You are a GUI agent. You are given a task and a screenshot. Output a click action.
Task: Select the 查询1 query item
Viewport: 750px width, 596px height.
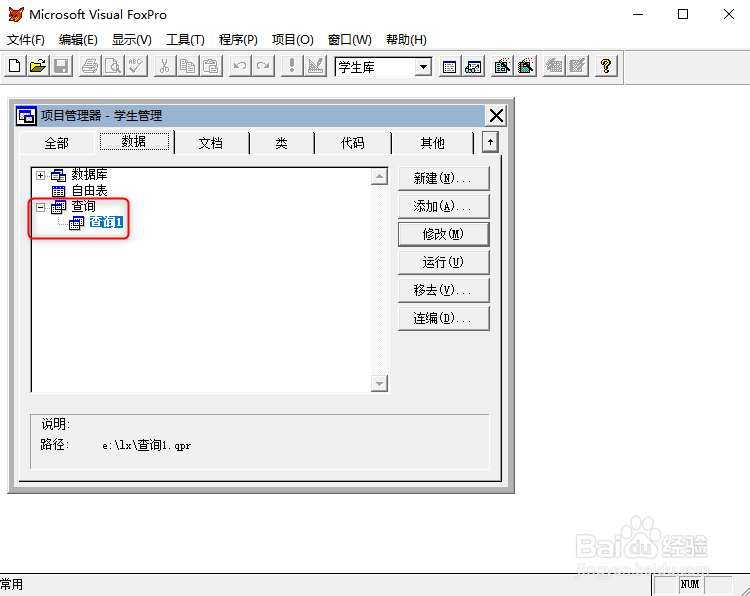click(106, 222)
